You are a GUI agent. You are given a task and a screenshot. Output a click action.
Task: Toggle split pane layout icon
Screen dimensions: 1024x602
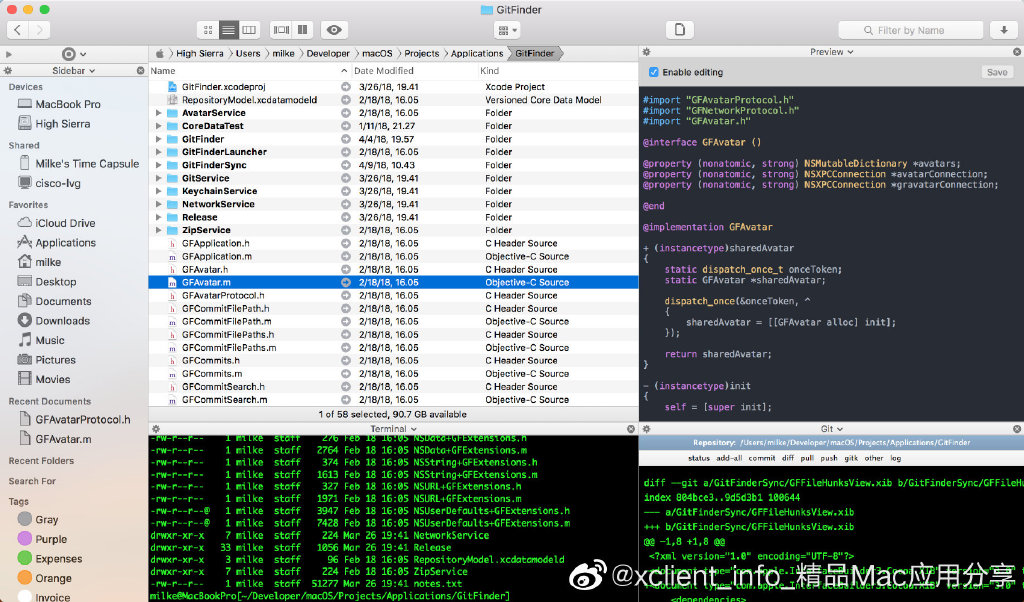coord(302,30)
